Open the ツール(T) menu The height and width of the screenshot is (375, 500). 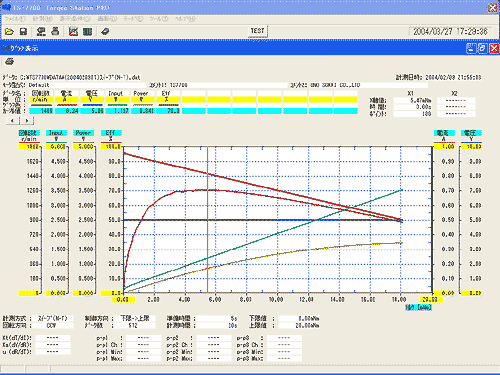[x=159, y=19]
